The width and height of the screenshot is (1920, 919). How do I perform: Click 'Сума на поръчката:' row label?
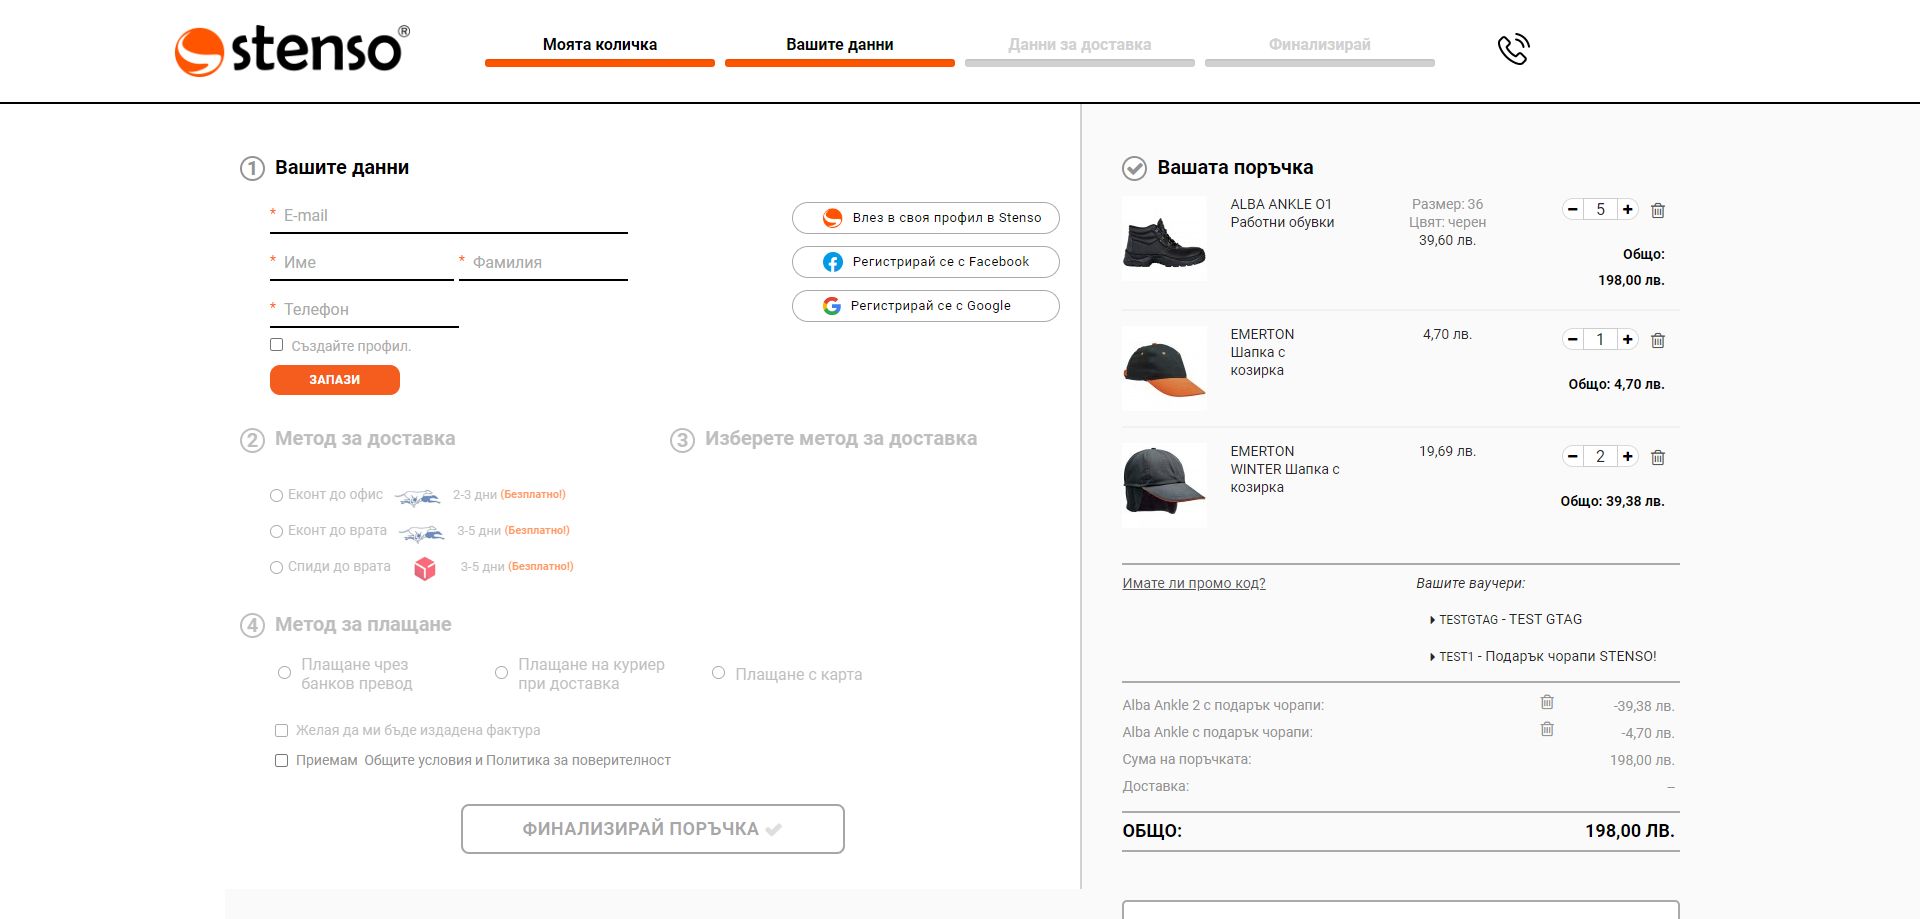click(x=1187, y=759)
